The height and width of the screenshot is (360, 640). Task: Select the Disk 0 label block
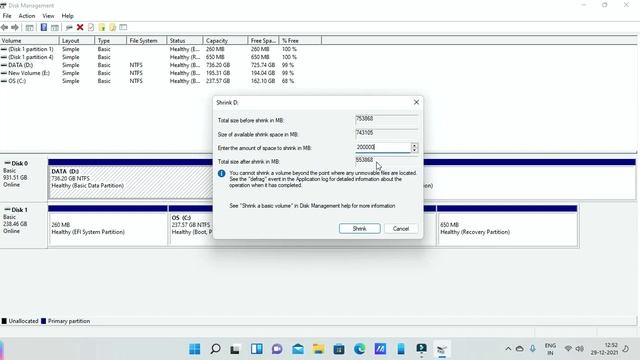23,178
